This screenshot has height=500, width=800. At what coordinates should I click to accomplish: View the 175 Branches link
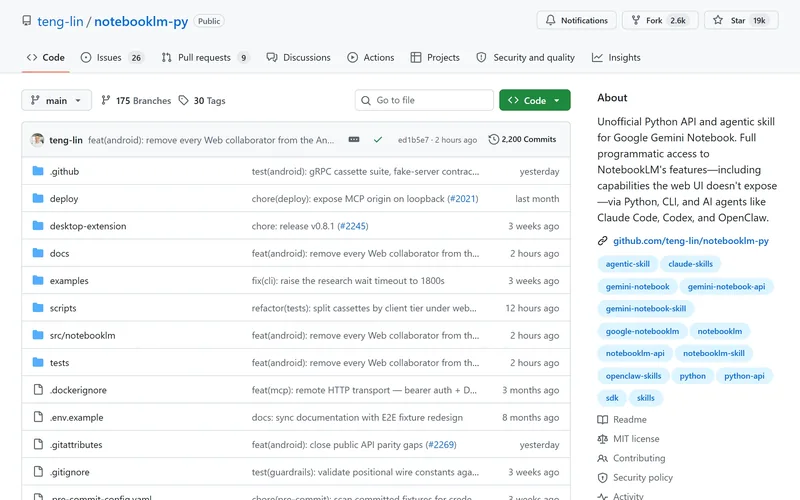coord(136,101)
